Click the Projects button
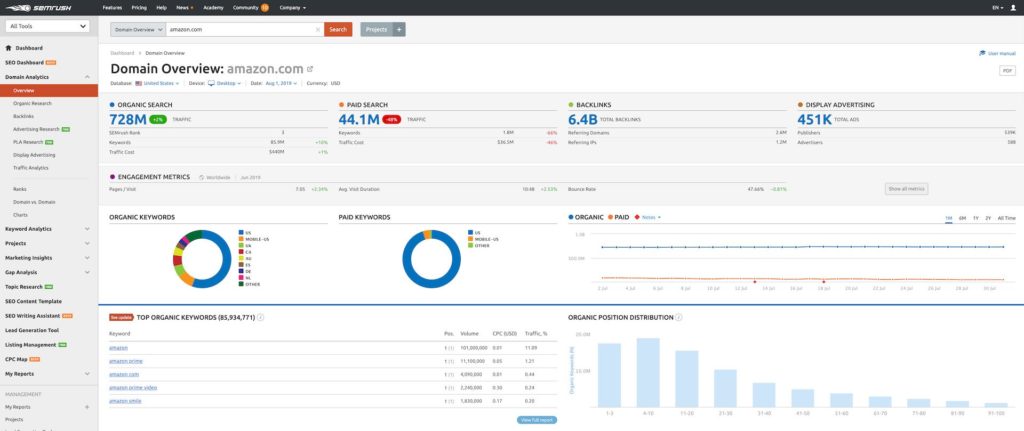1024x431 pixels. click(x=377, y=29)
